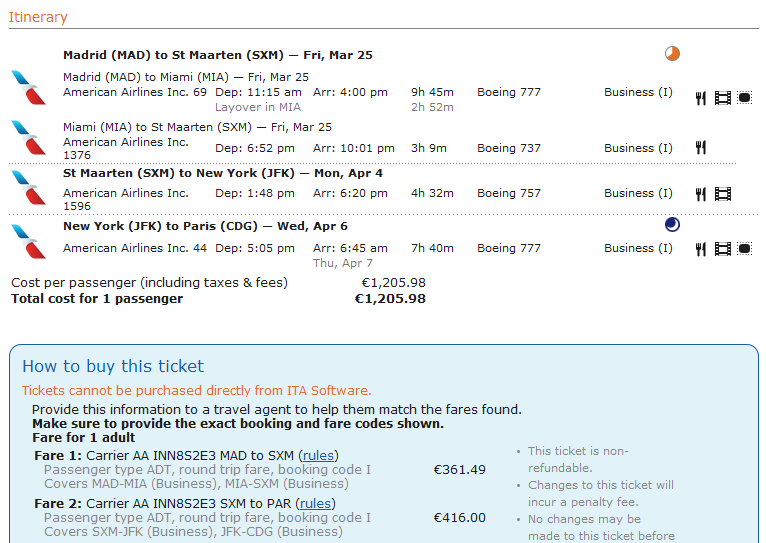766x543 pixels.
Task: Click the meal icon for flight 69
Action: click(701, 98)
